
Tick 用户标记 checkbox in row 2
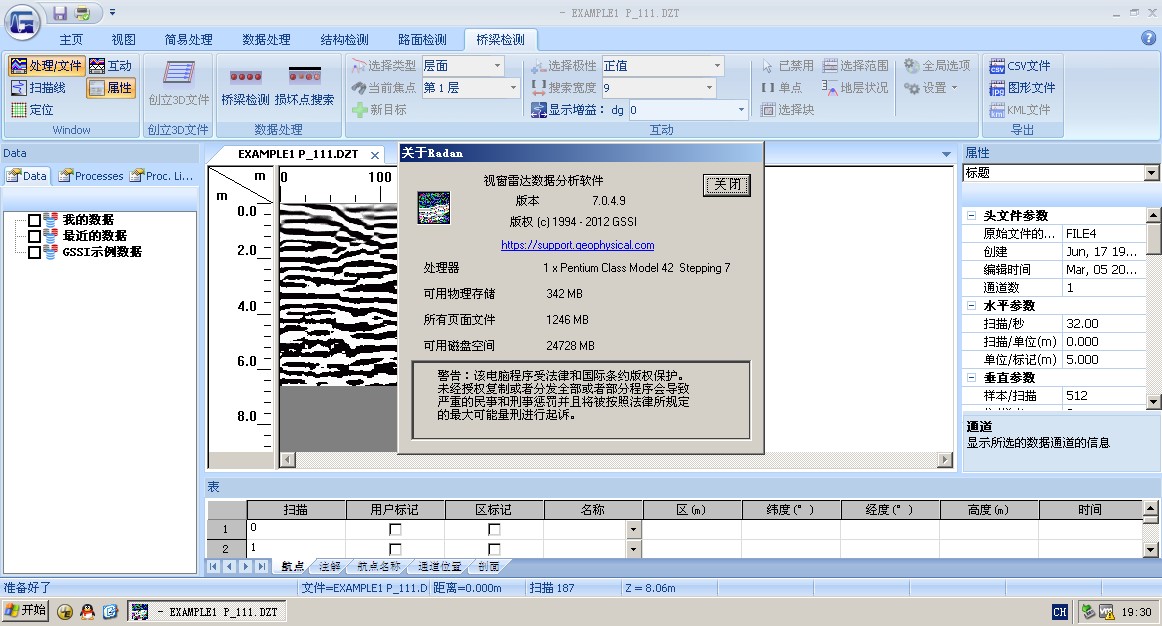pyautogui.click(x=395, y=549)
